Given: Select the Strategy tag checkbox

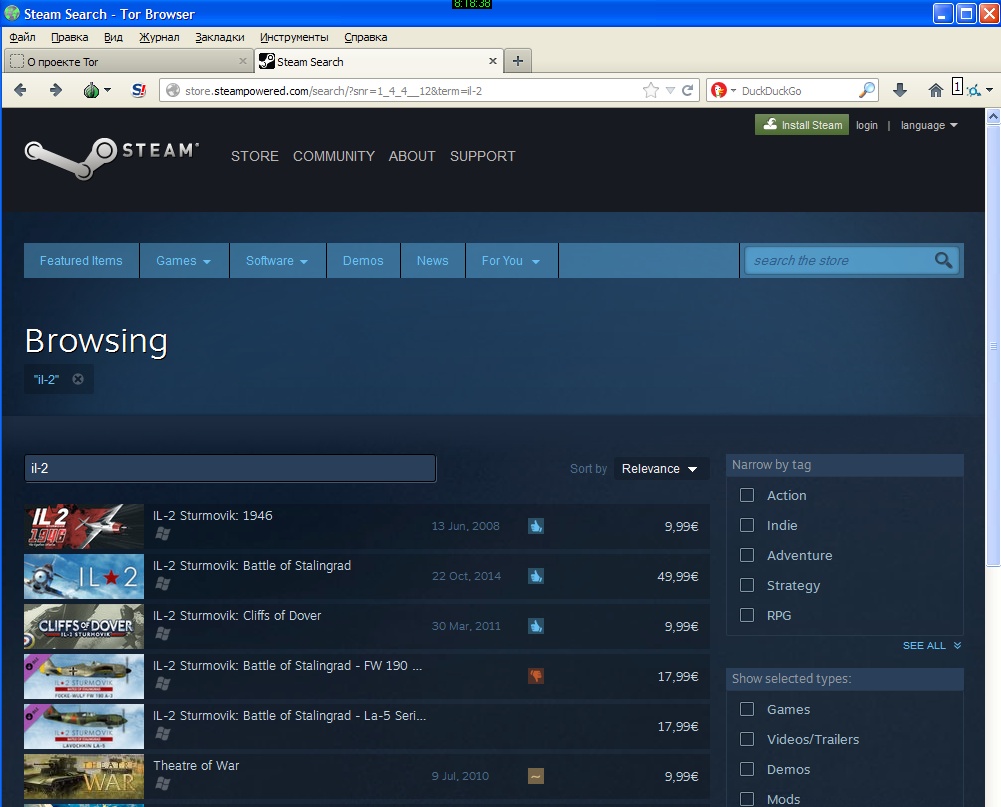Looking at the screenshot, I should 747,585.
